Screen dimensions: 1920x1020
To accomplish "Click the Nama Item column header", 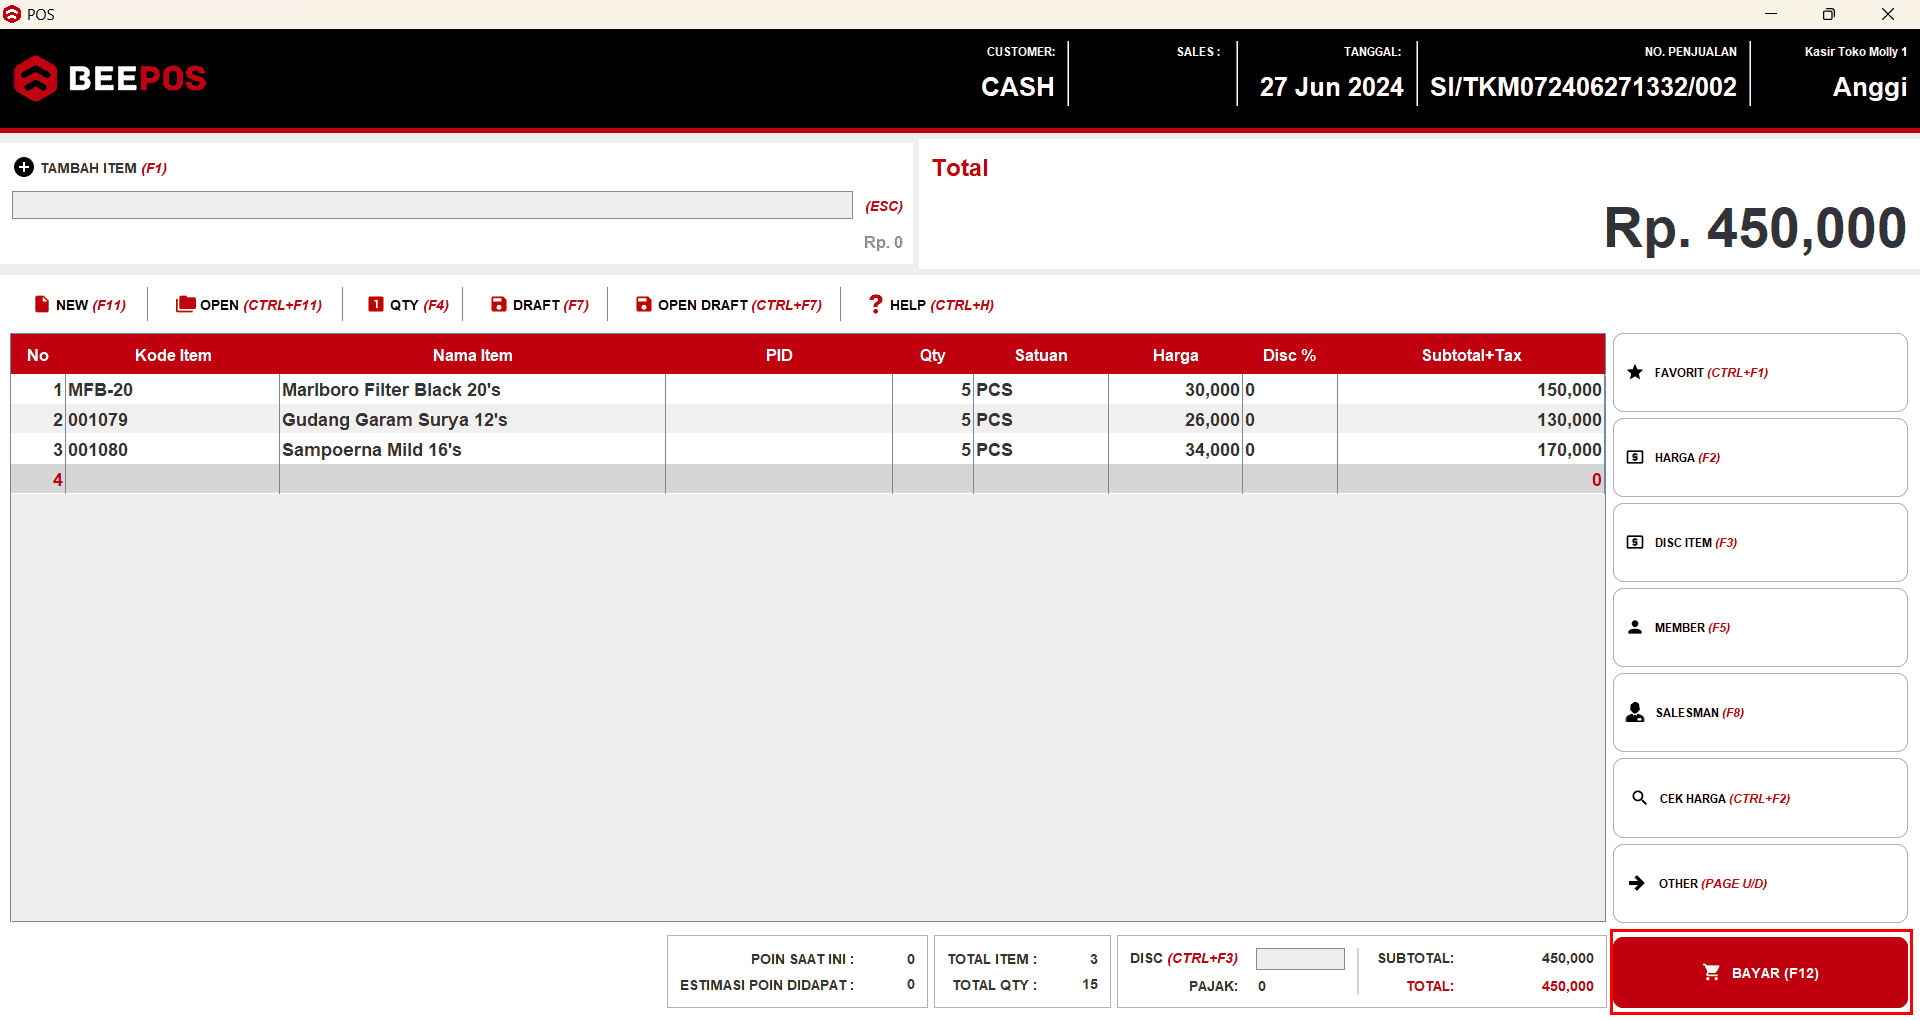I will pyautogui.click(x=472, y=355).
